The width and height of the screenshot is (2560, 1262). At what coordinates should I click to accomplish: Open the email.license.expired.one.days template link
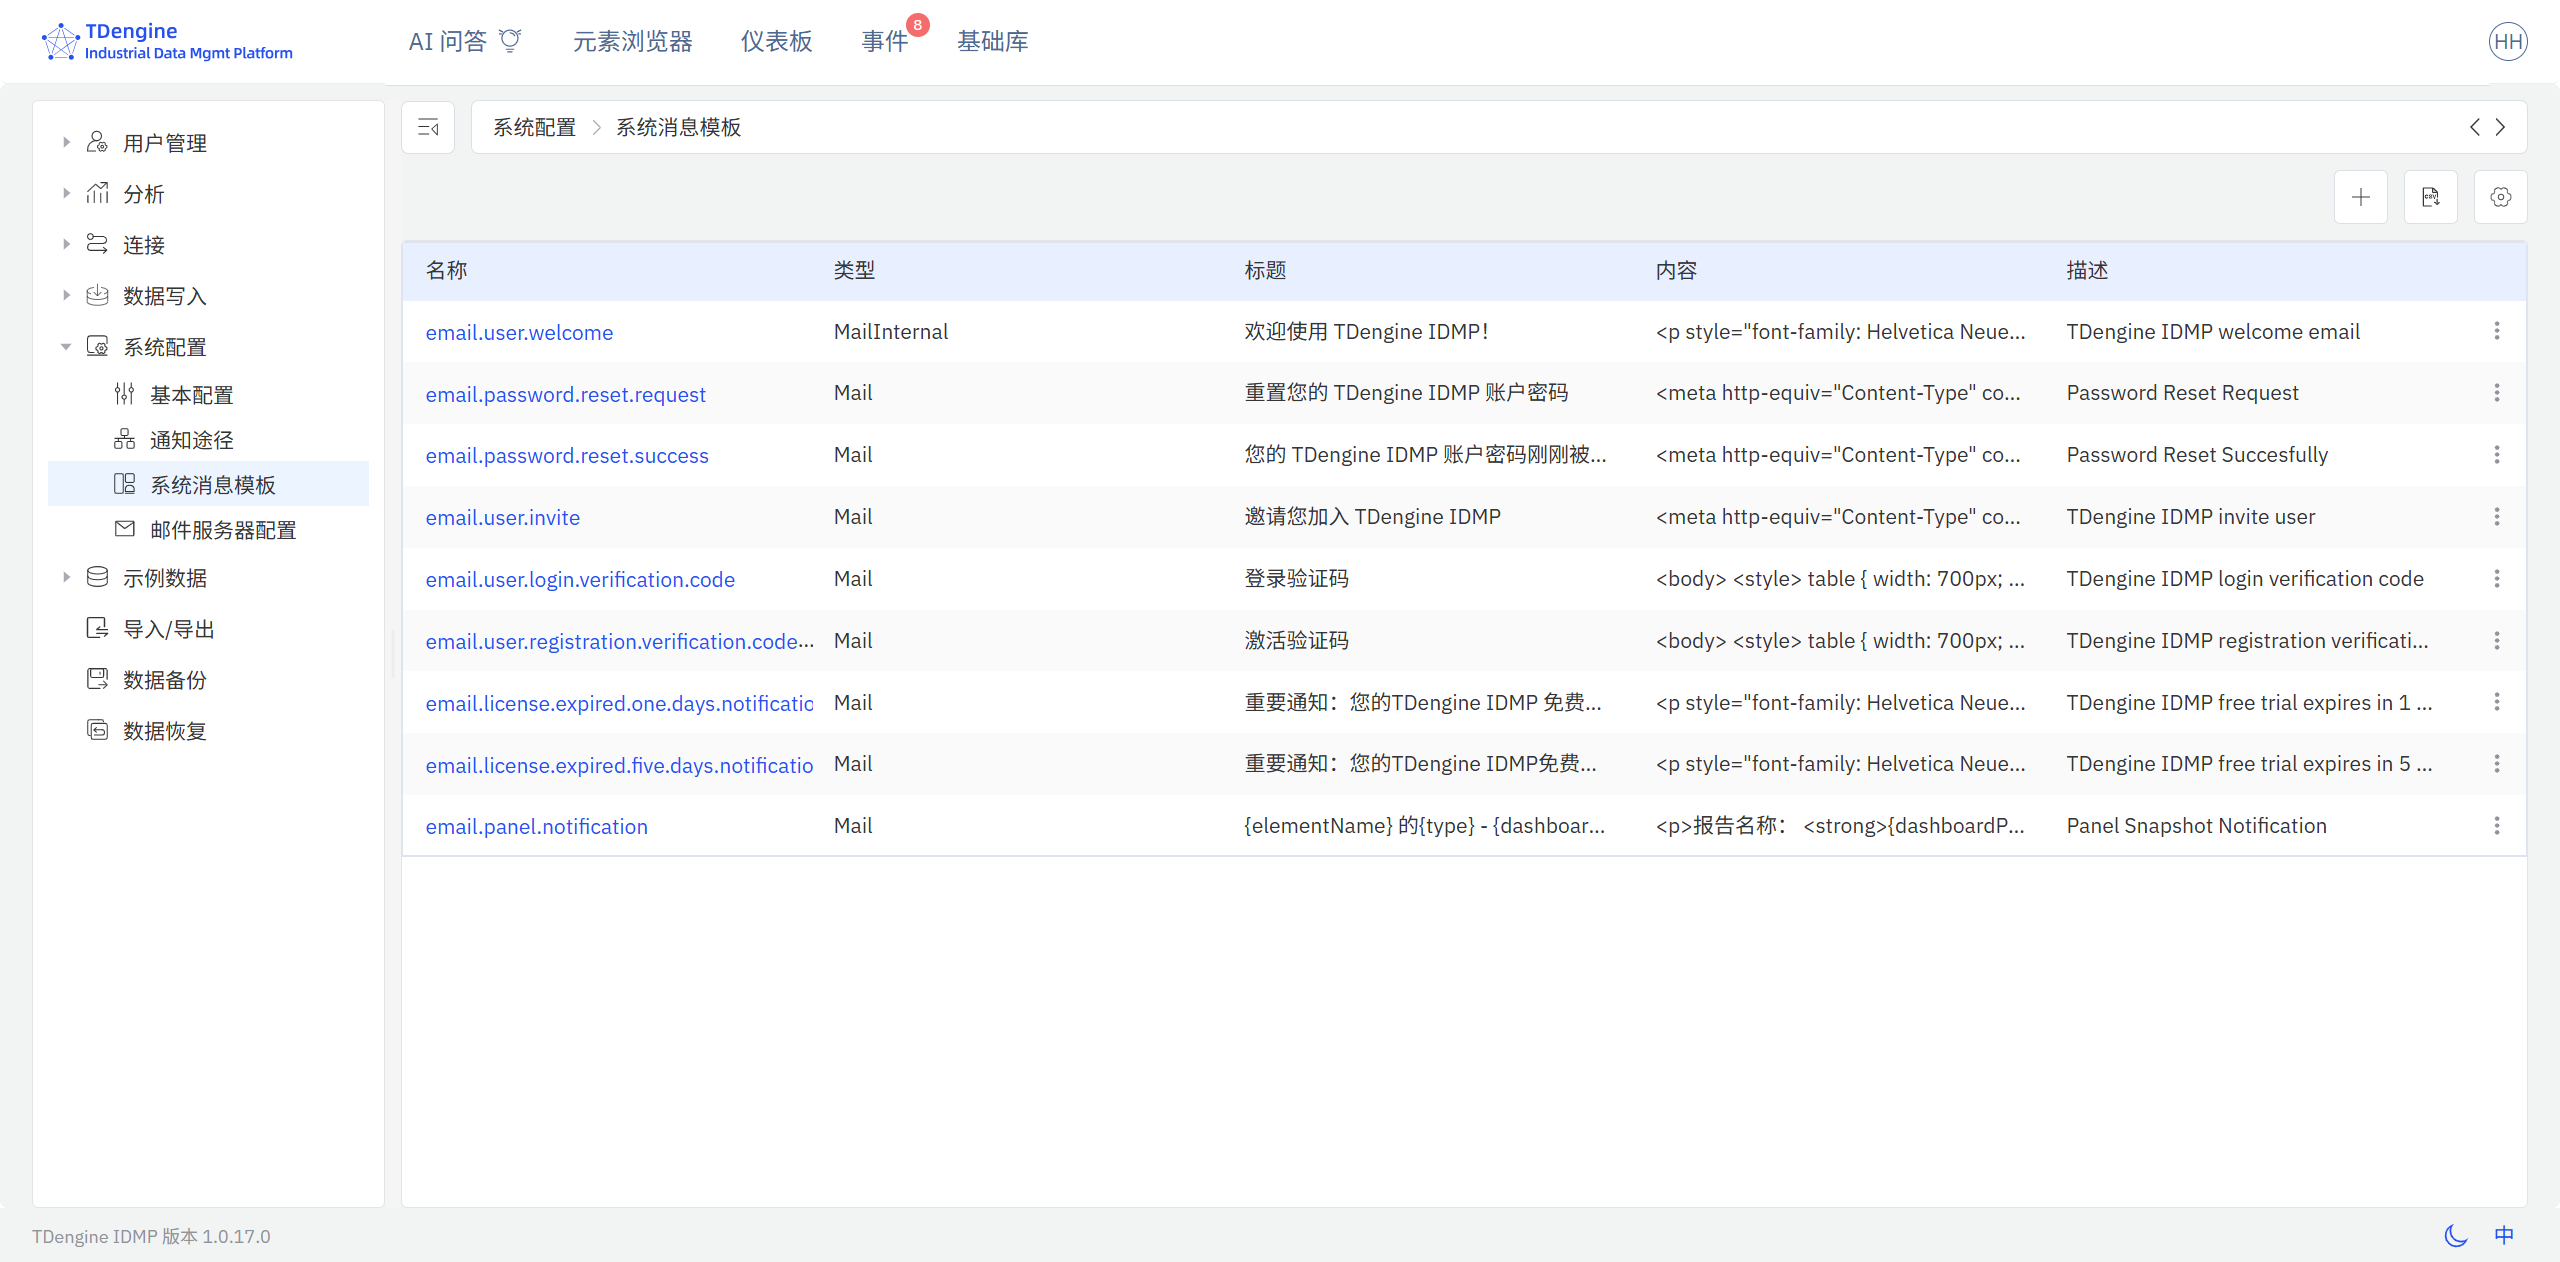point(619,703)
